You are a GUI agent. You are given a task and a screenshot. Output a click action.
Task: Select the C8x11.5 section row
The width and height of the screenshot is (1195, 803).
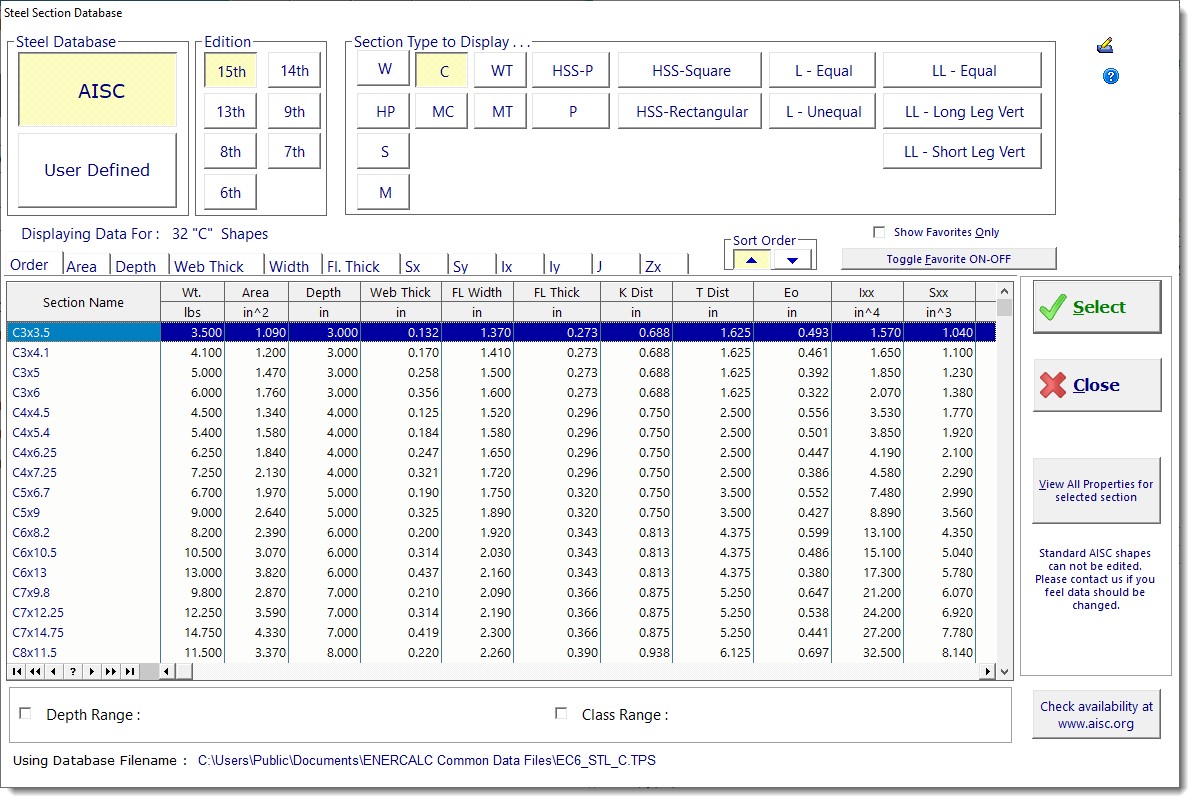click(x=501, y=652)
